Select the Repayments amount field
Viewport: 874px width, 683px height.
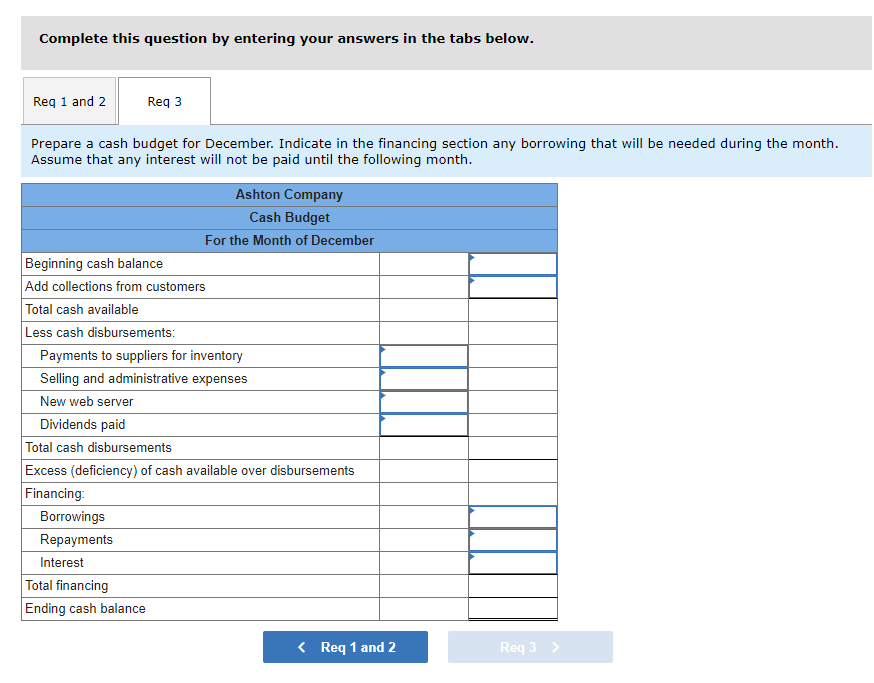pyautogui.click(x=513, y=540)
